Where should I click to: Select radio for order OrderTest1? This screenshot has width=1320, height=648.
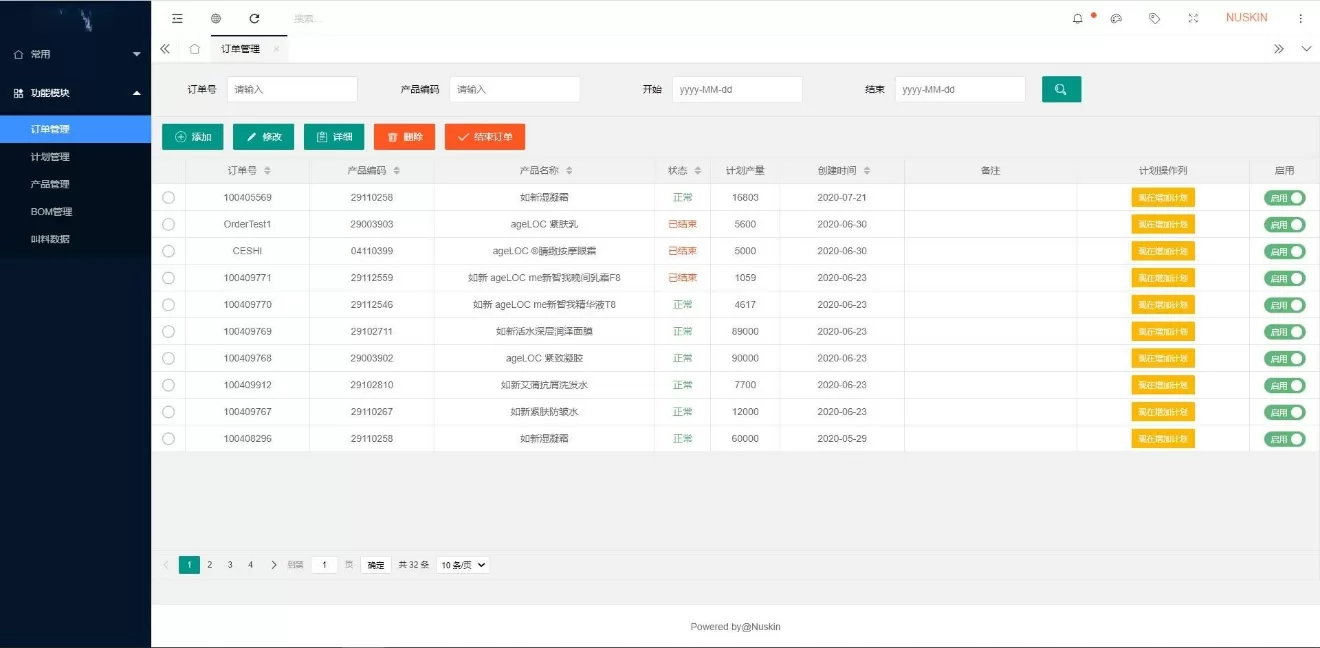pos(168,225)
